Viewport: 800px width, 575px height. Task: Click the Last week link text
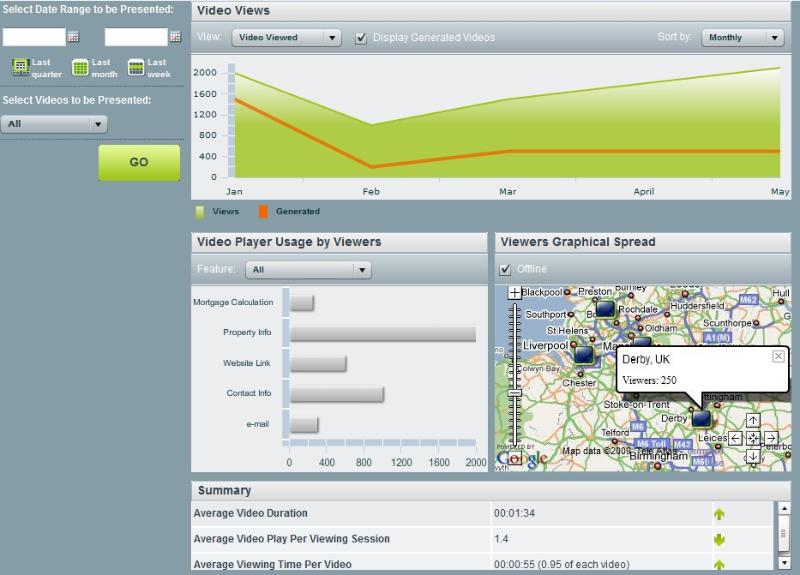[x=159, y=68]
